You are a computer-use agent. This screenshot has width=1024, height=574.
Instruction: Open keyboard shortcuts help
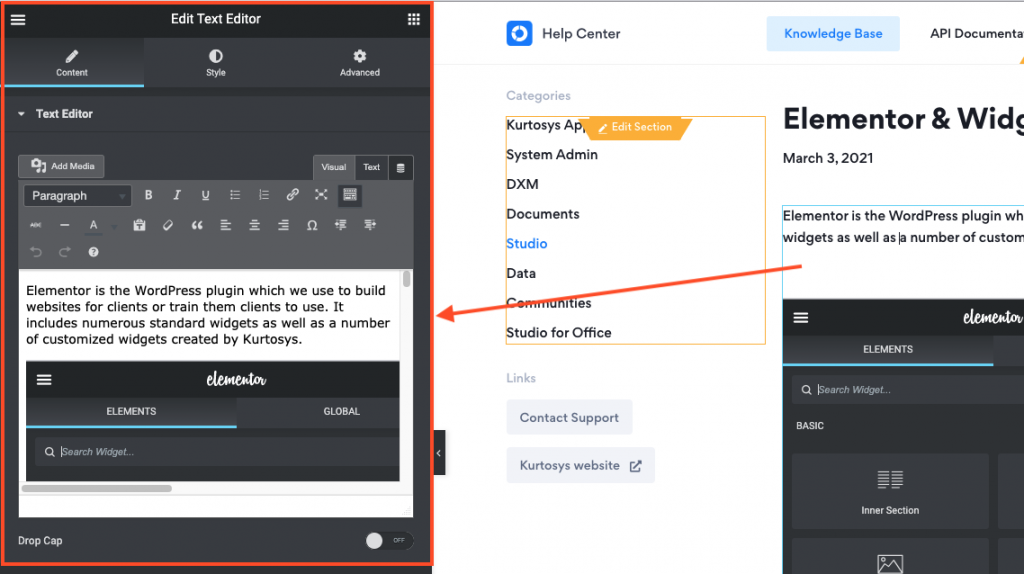tap(93, 252)
